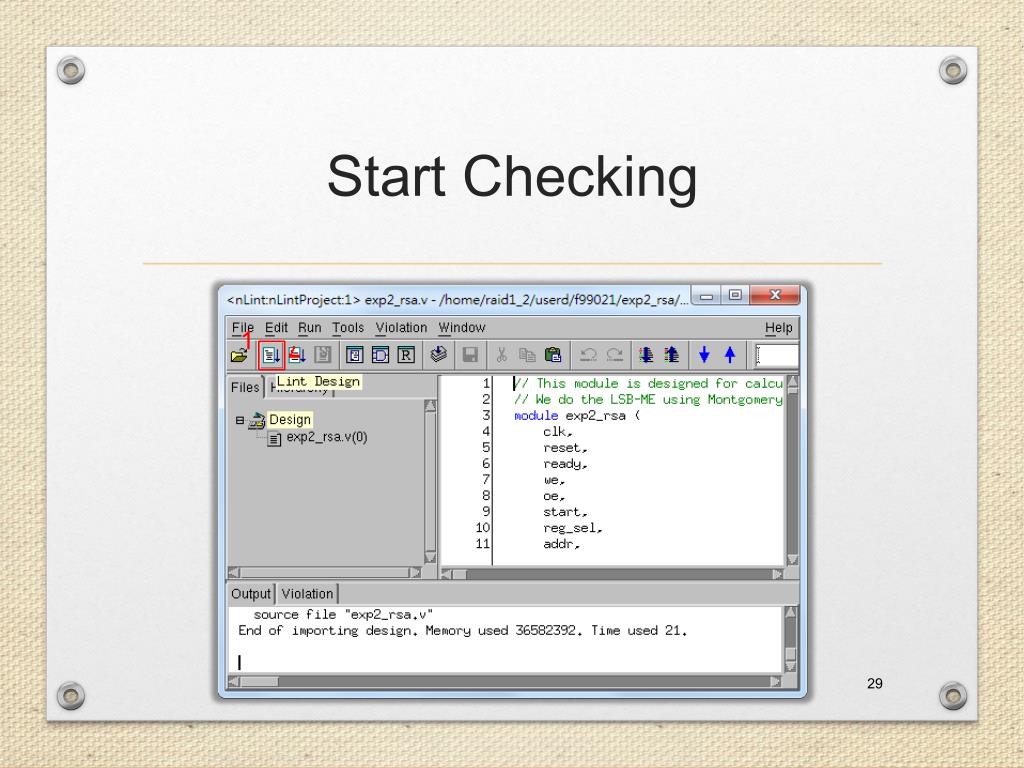
Task: Click the Lint Design toolbar icon
Action: click(271, 355)
